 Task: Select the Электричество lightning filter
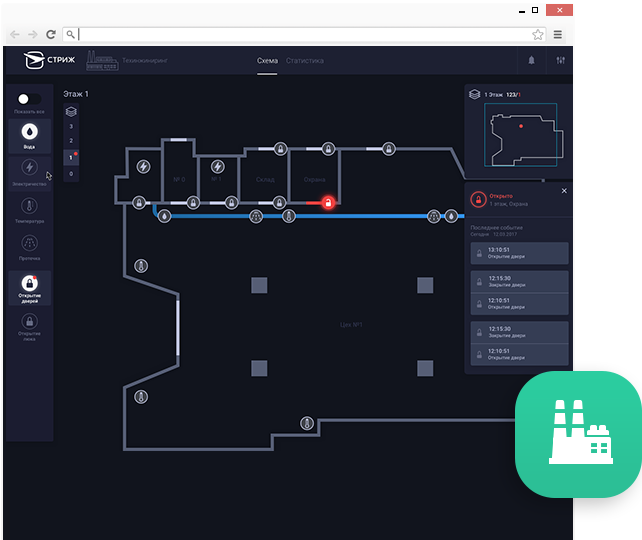click(x=30, y=171)
